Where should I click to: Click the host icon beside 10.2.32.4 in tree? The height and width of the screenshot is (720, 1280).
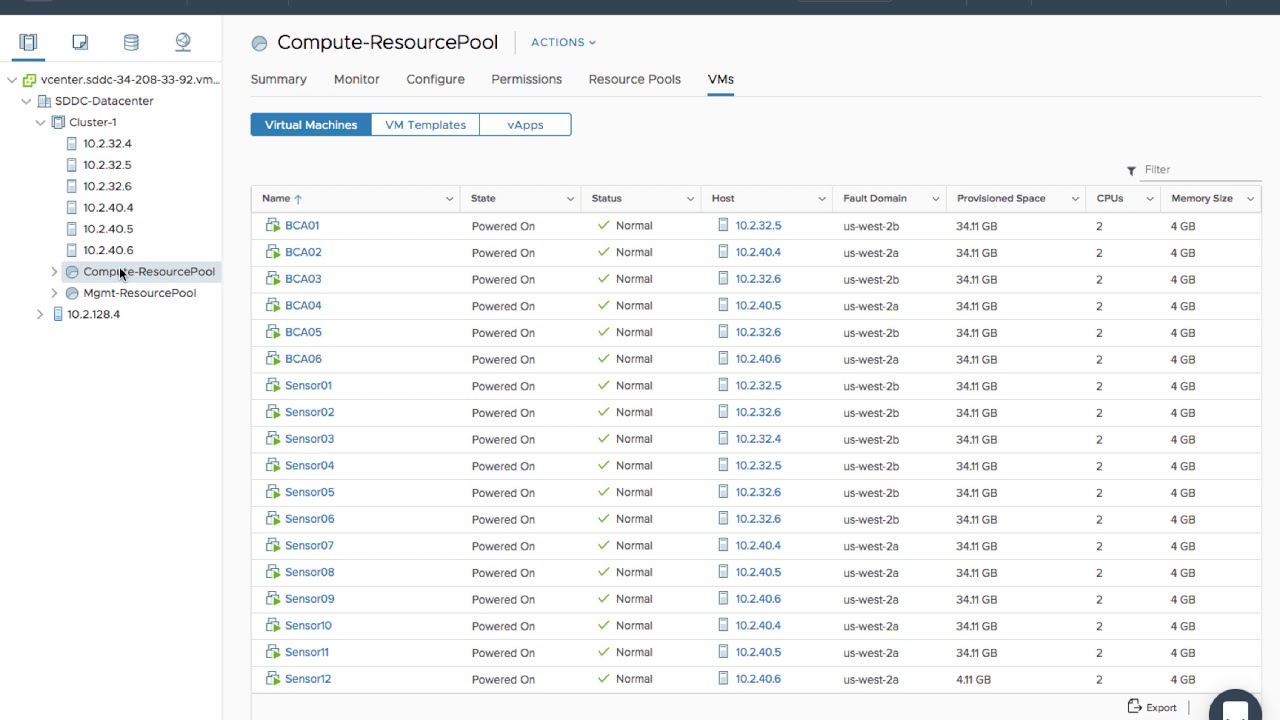pyautogui.click(x=71, y=144)
